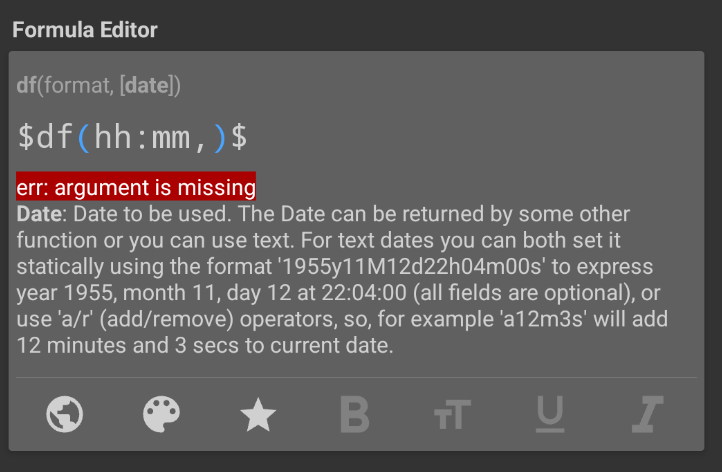Screen dimensions: 722x472
Task: Place cursor at blue closing parenthesis
Action: click(x=220, y=137)
